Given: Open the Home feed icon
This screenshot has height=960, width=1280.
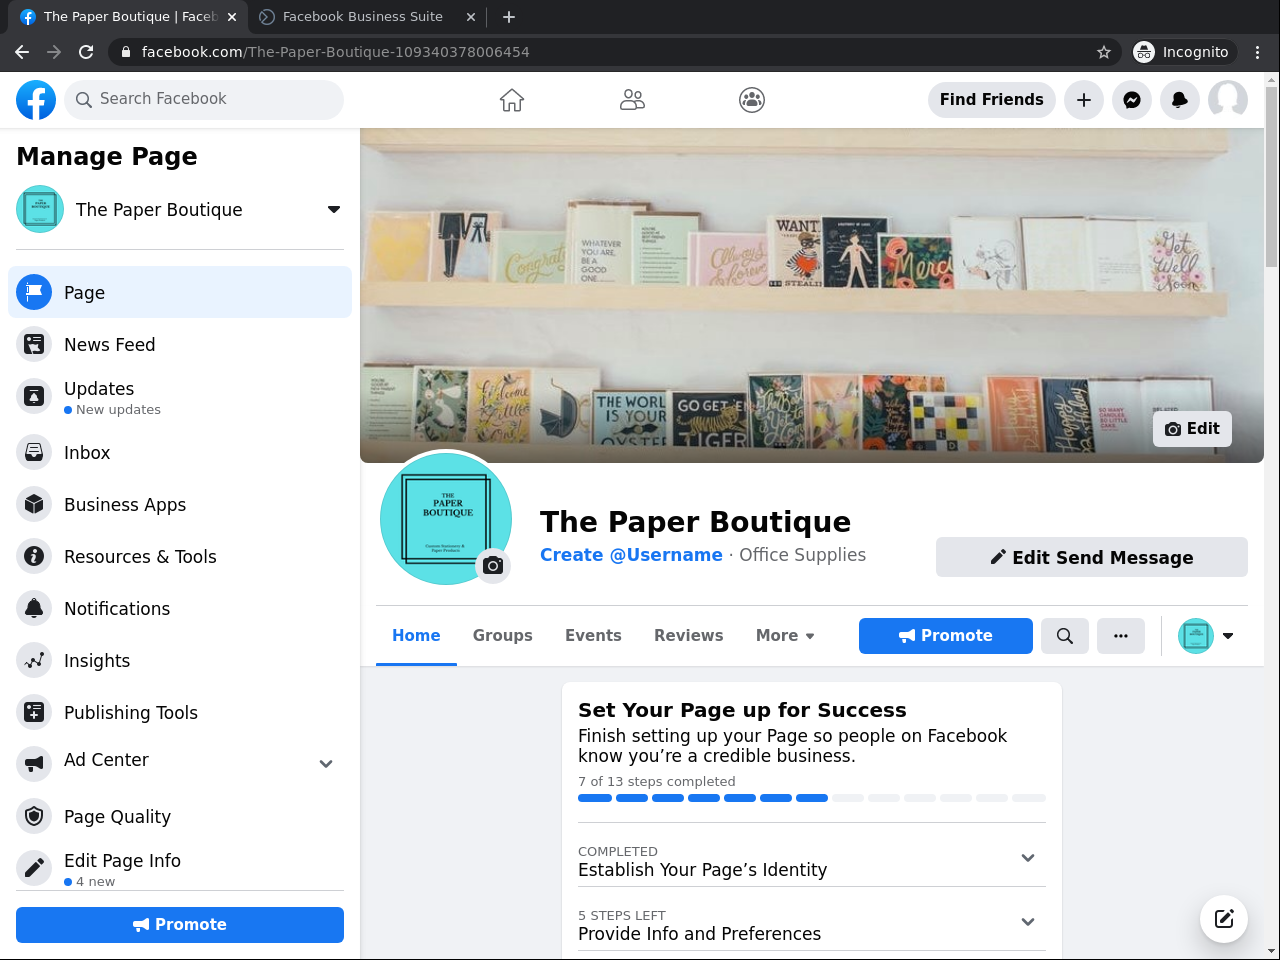Looking at the screenshot, I should (x=512, y=100).
